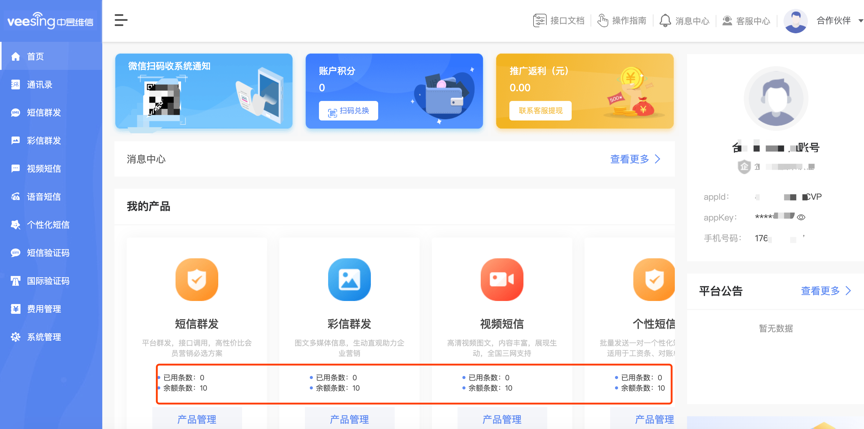
Task: Click 0.00 rebate amount value
Action: [520, 88]
